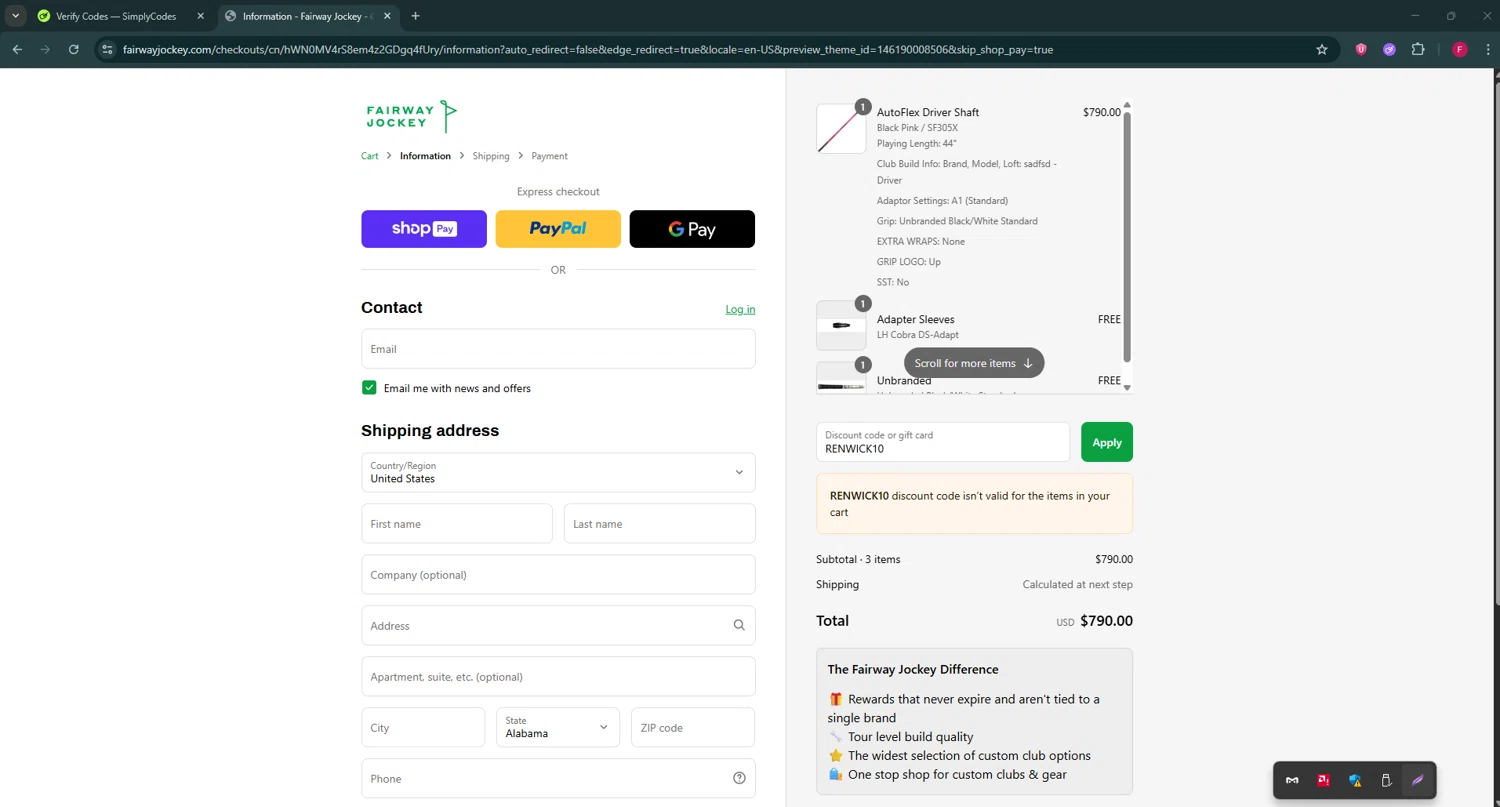Reload the checkout page

pyautogui.click(x=73, y=49)
